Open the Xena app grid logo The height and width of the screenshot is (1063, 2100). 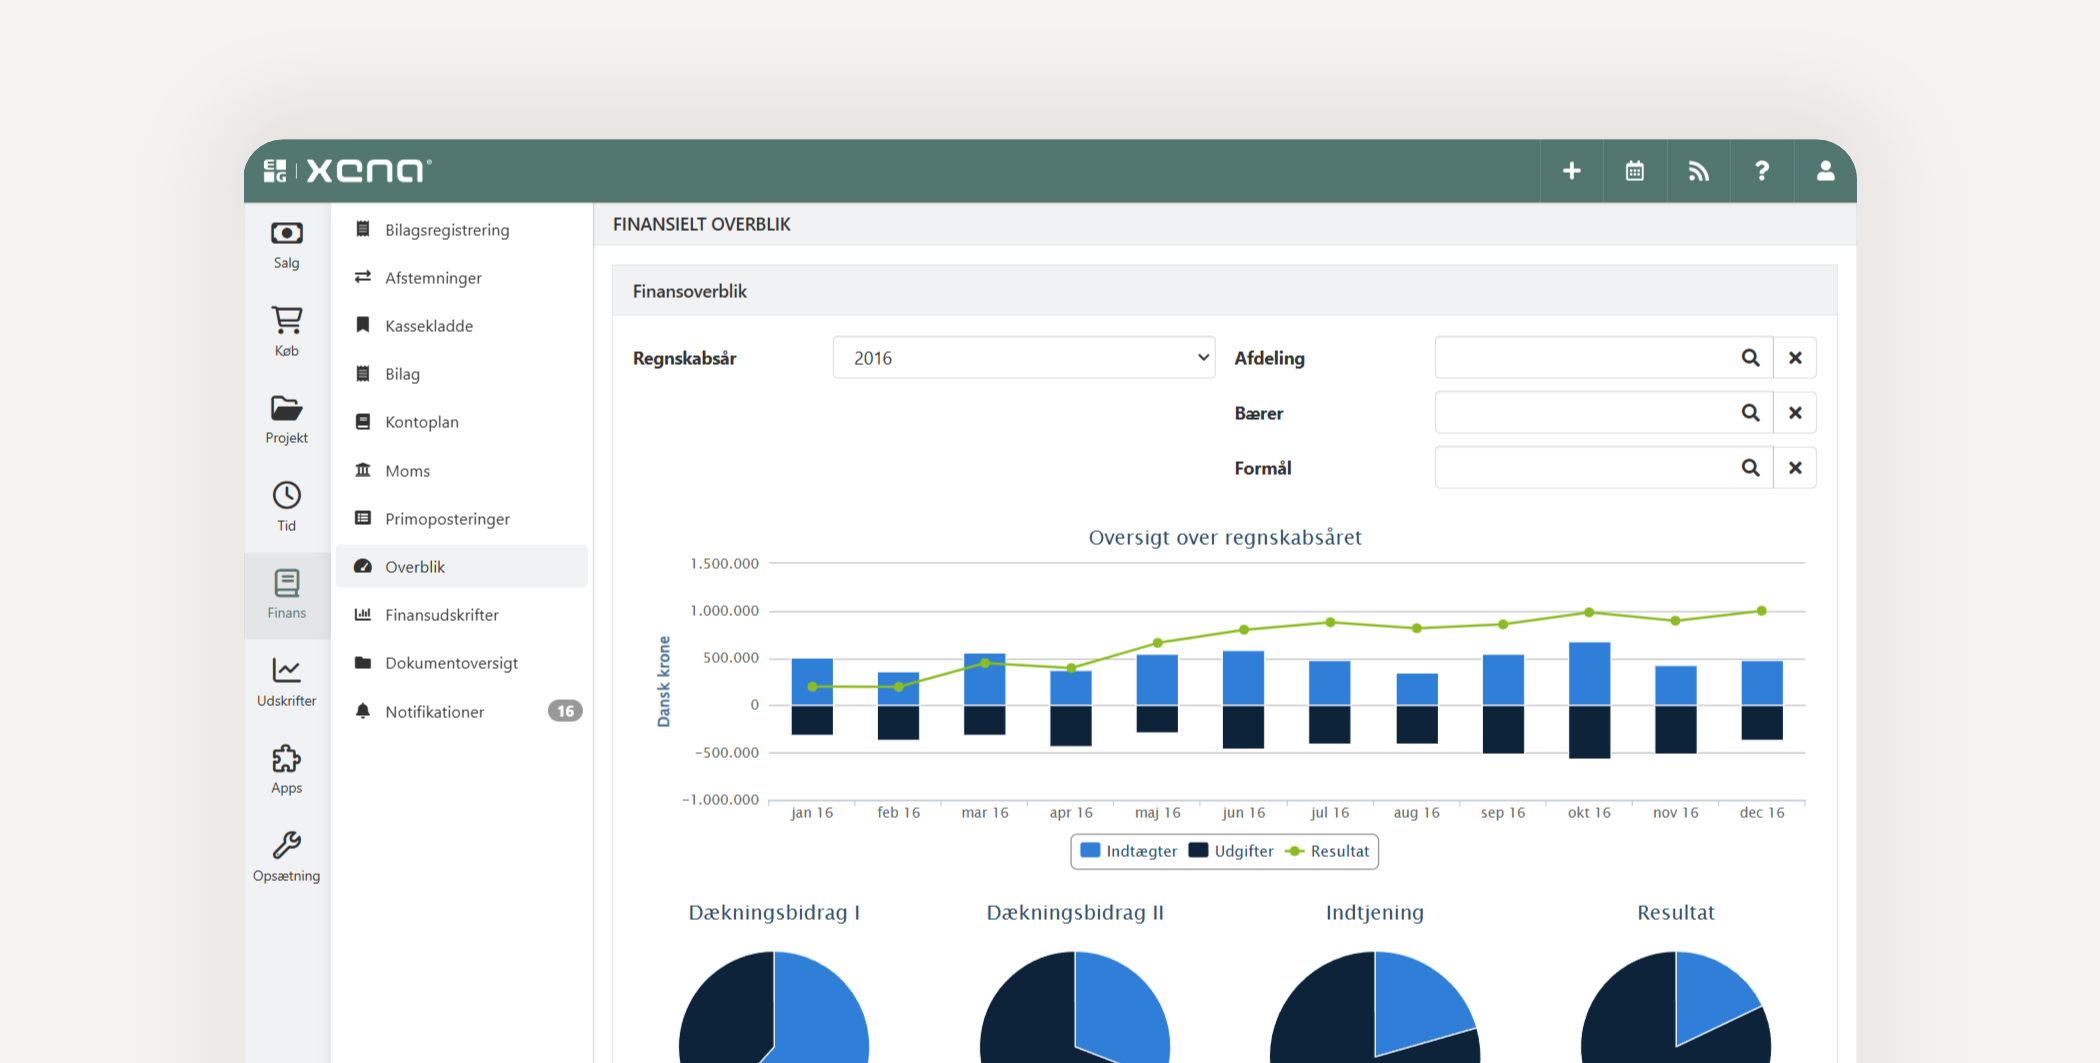[275, 171]
